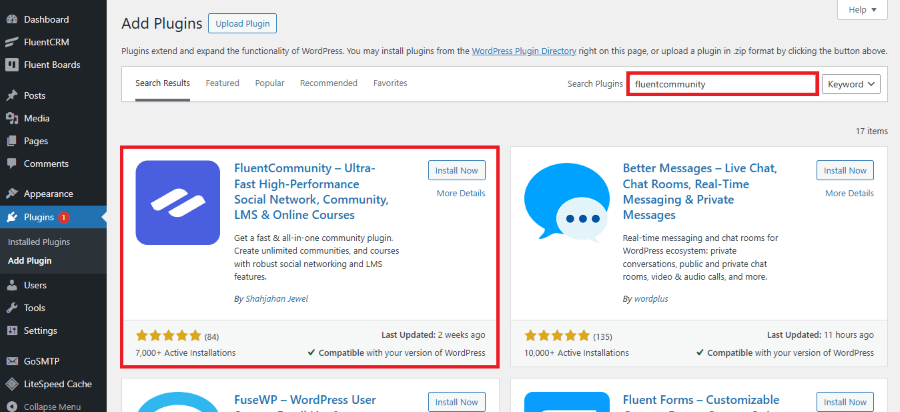Click the Posts pushpin icon
The height and width of the screenshot is (412, 900).
point(11,96)
